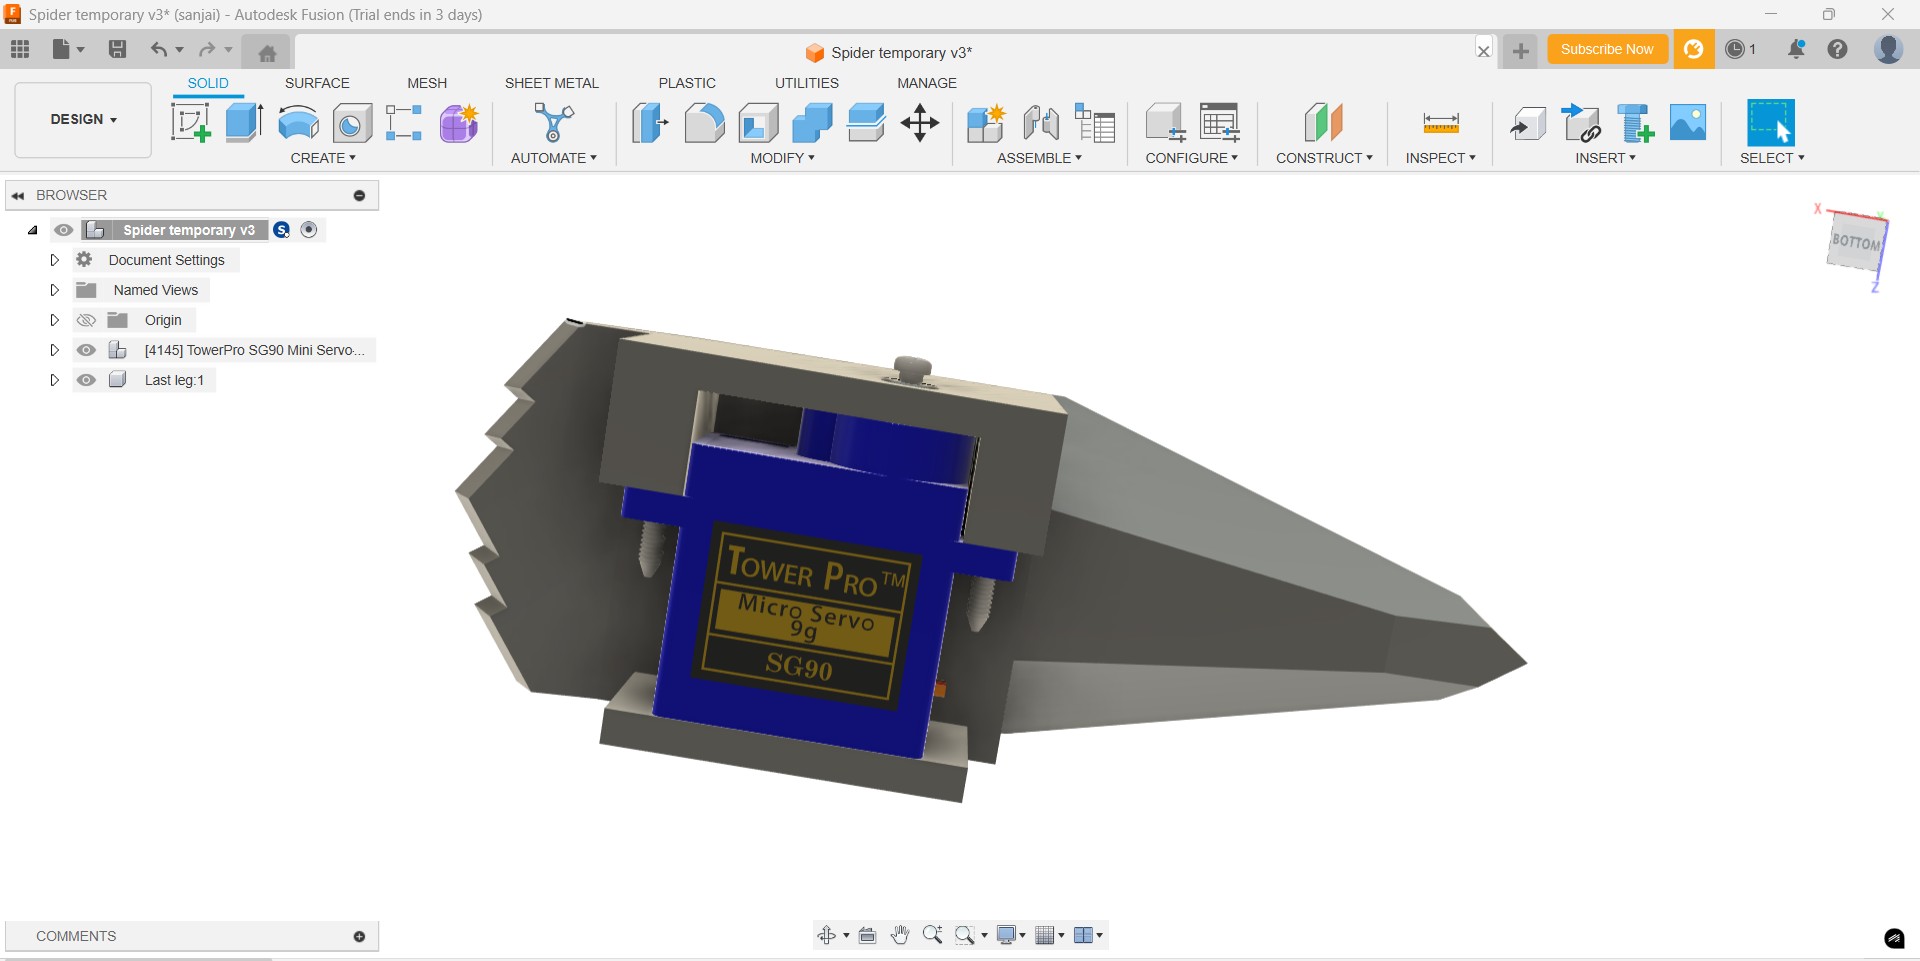The width and height of the screenshot is (1920, 961).
Task: Select the Rectangular Pattern tool
Action: click(x=404, y=123)
